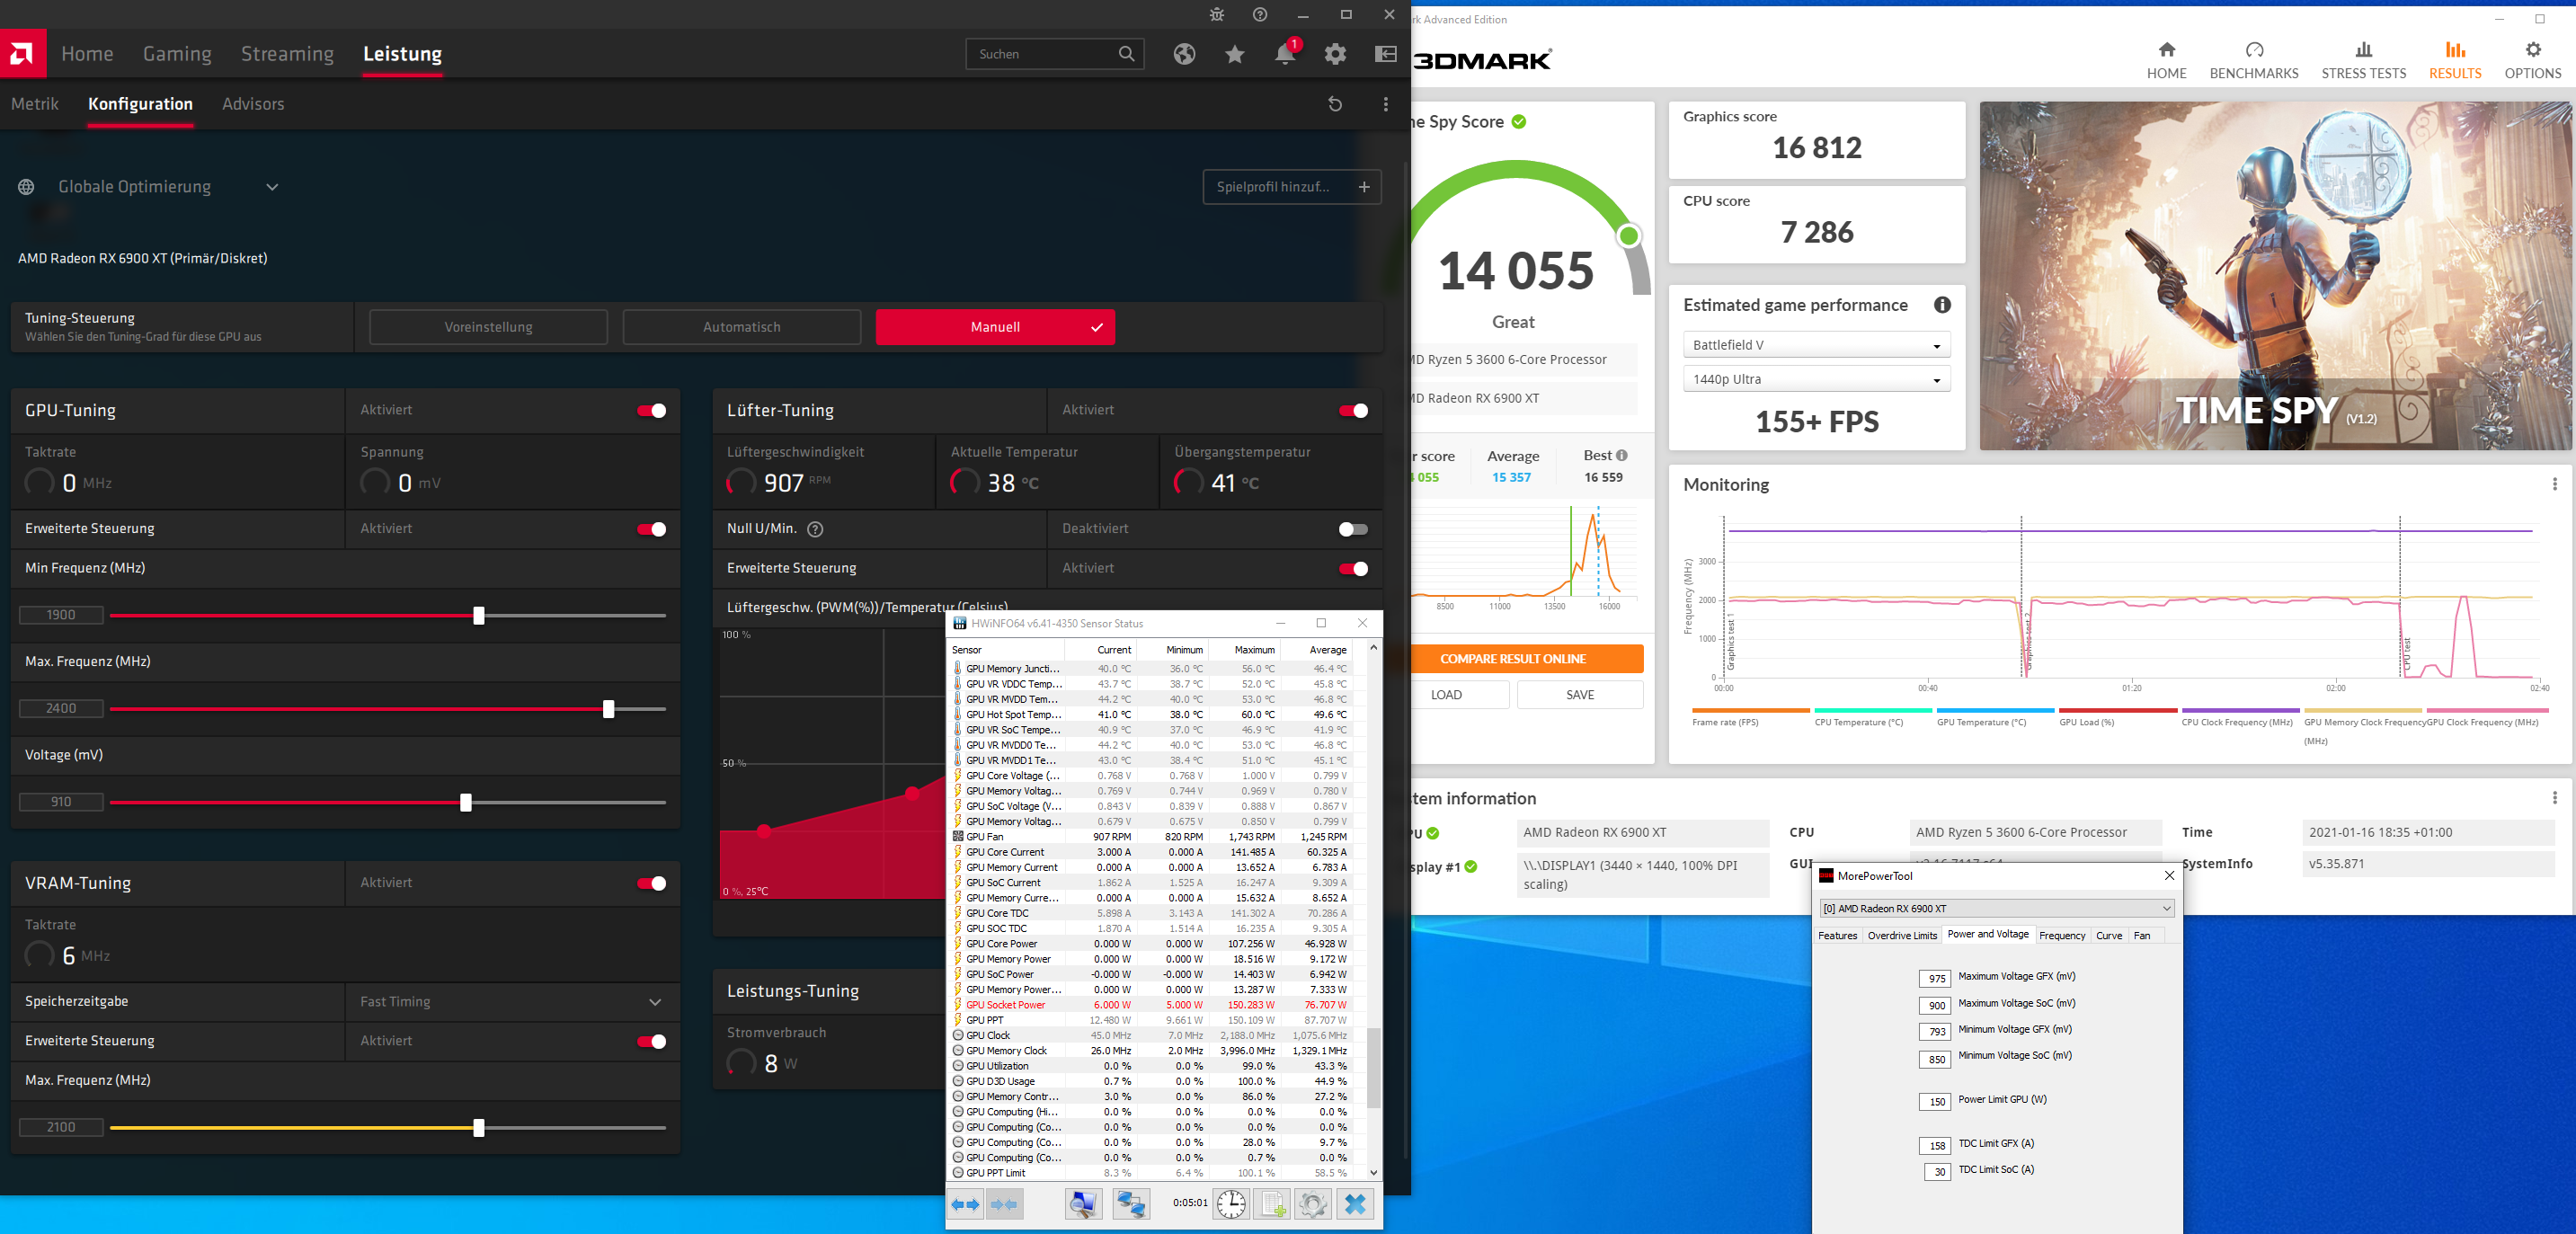Screen dimensions: 2576x1234
Task: Open the 1440p Ultra resolution dropdown
Action: (1816, 379)
